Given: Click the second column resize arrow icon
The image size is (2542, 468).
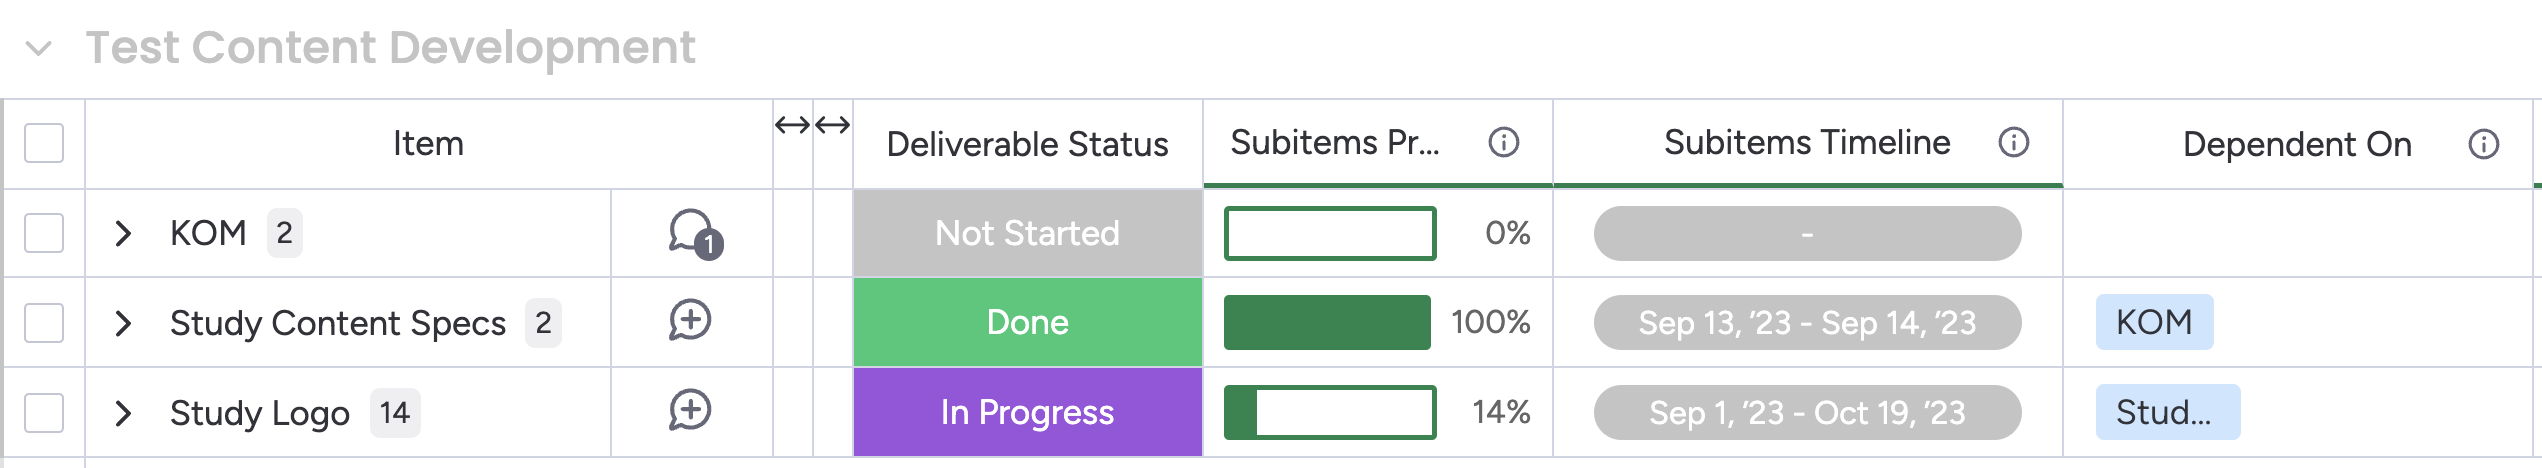Looking at the screenshot, I should [x=832, y=125].
